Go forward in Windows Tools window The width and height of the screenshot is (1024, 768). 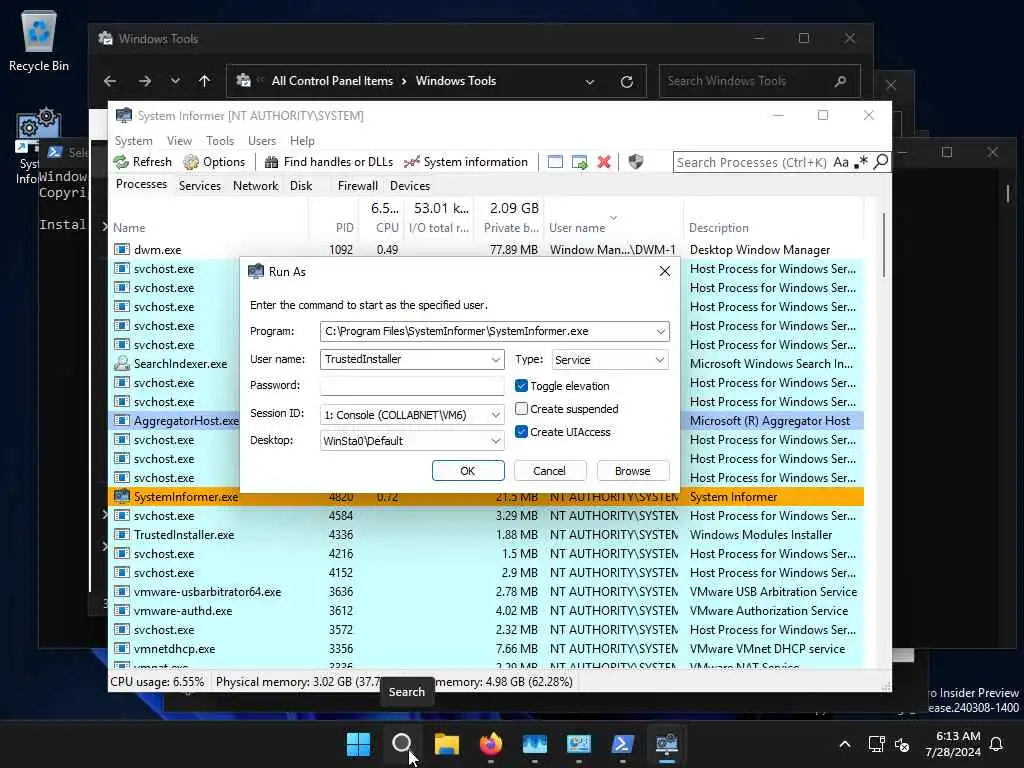coord(145,81)
